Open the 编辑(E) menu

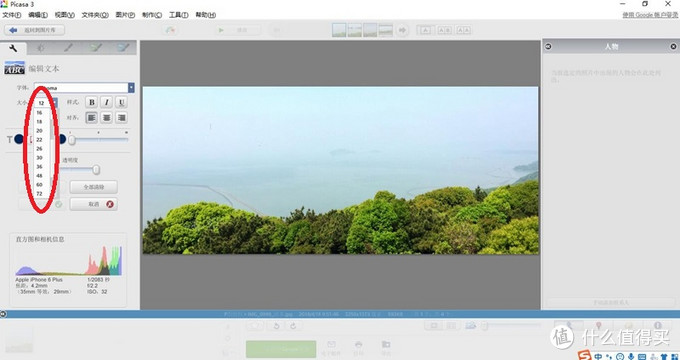(38, 15)
